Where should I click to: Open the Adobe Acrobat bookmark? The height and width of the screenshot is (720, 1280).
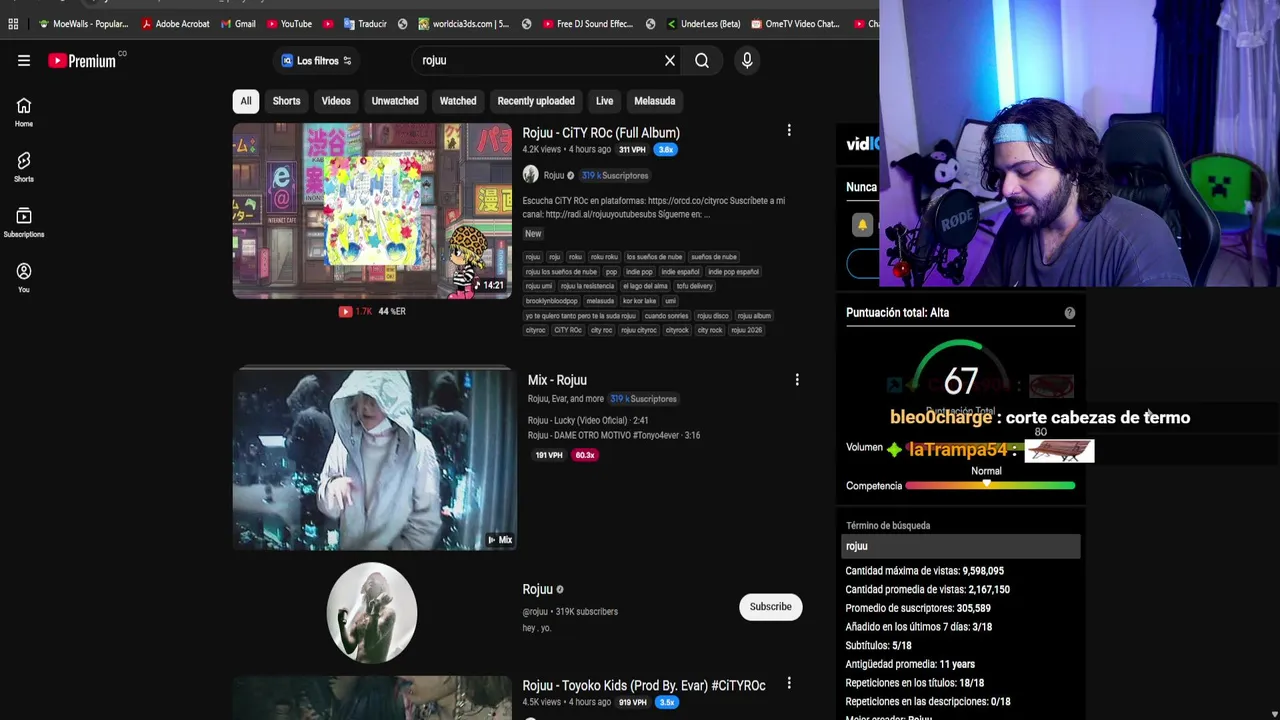click(175, 24)
